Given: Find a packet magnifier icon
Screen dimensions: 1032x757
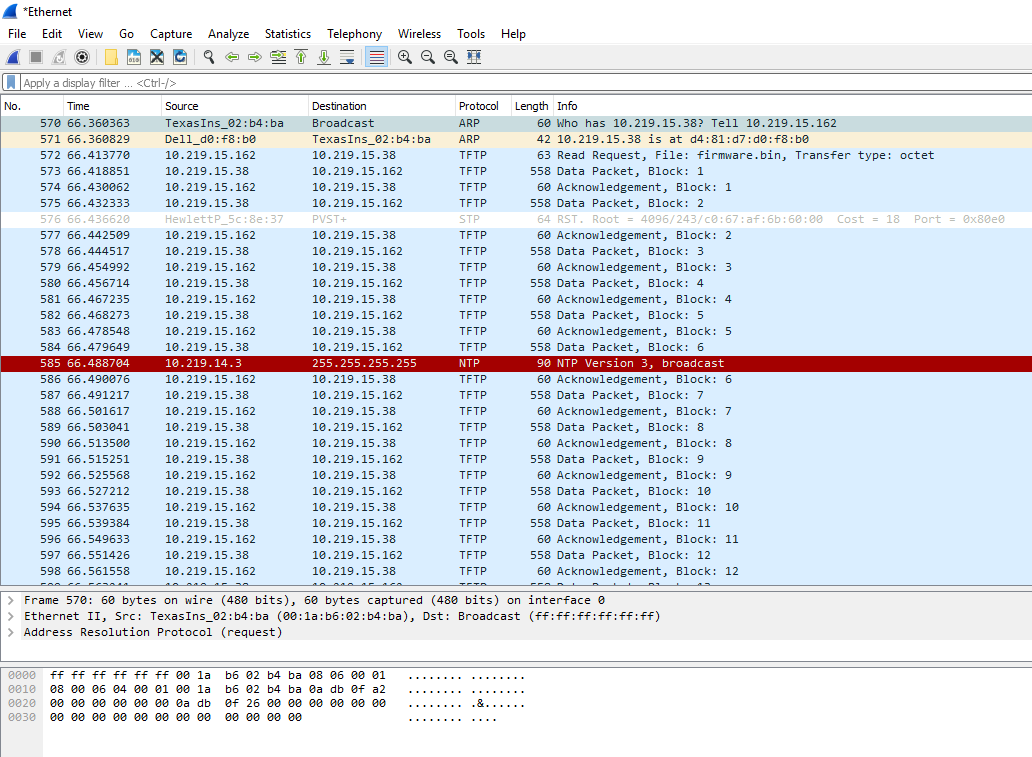Looking at the screenshot, I should pyautogui.click(x=209, y=57).
